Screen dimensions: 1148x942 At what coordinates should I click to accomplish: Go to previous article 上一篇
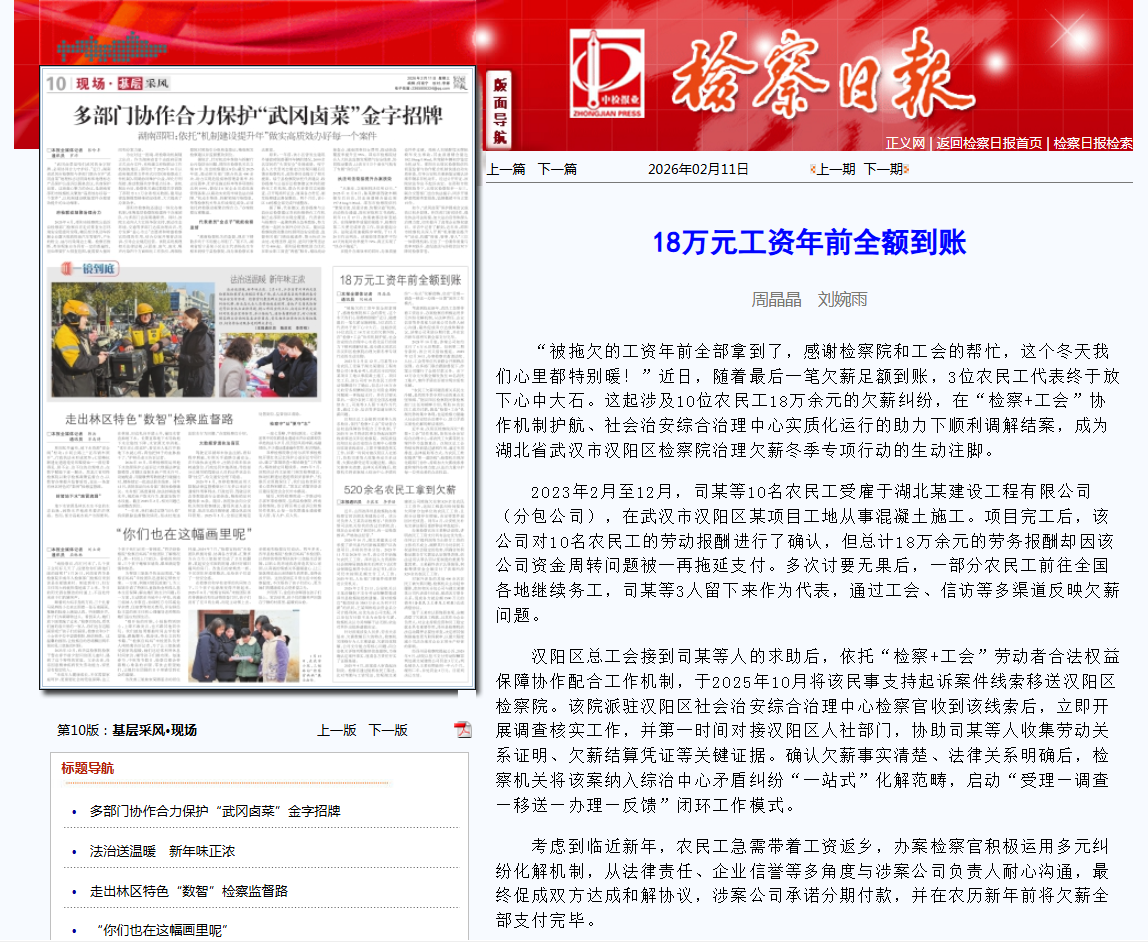pyautogui.click(x=506, y=169)
